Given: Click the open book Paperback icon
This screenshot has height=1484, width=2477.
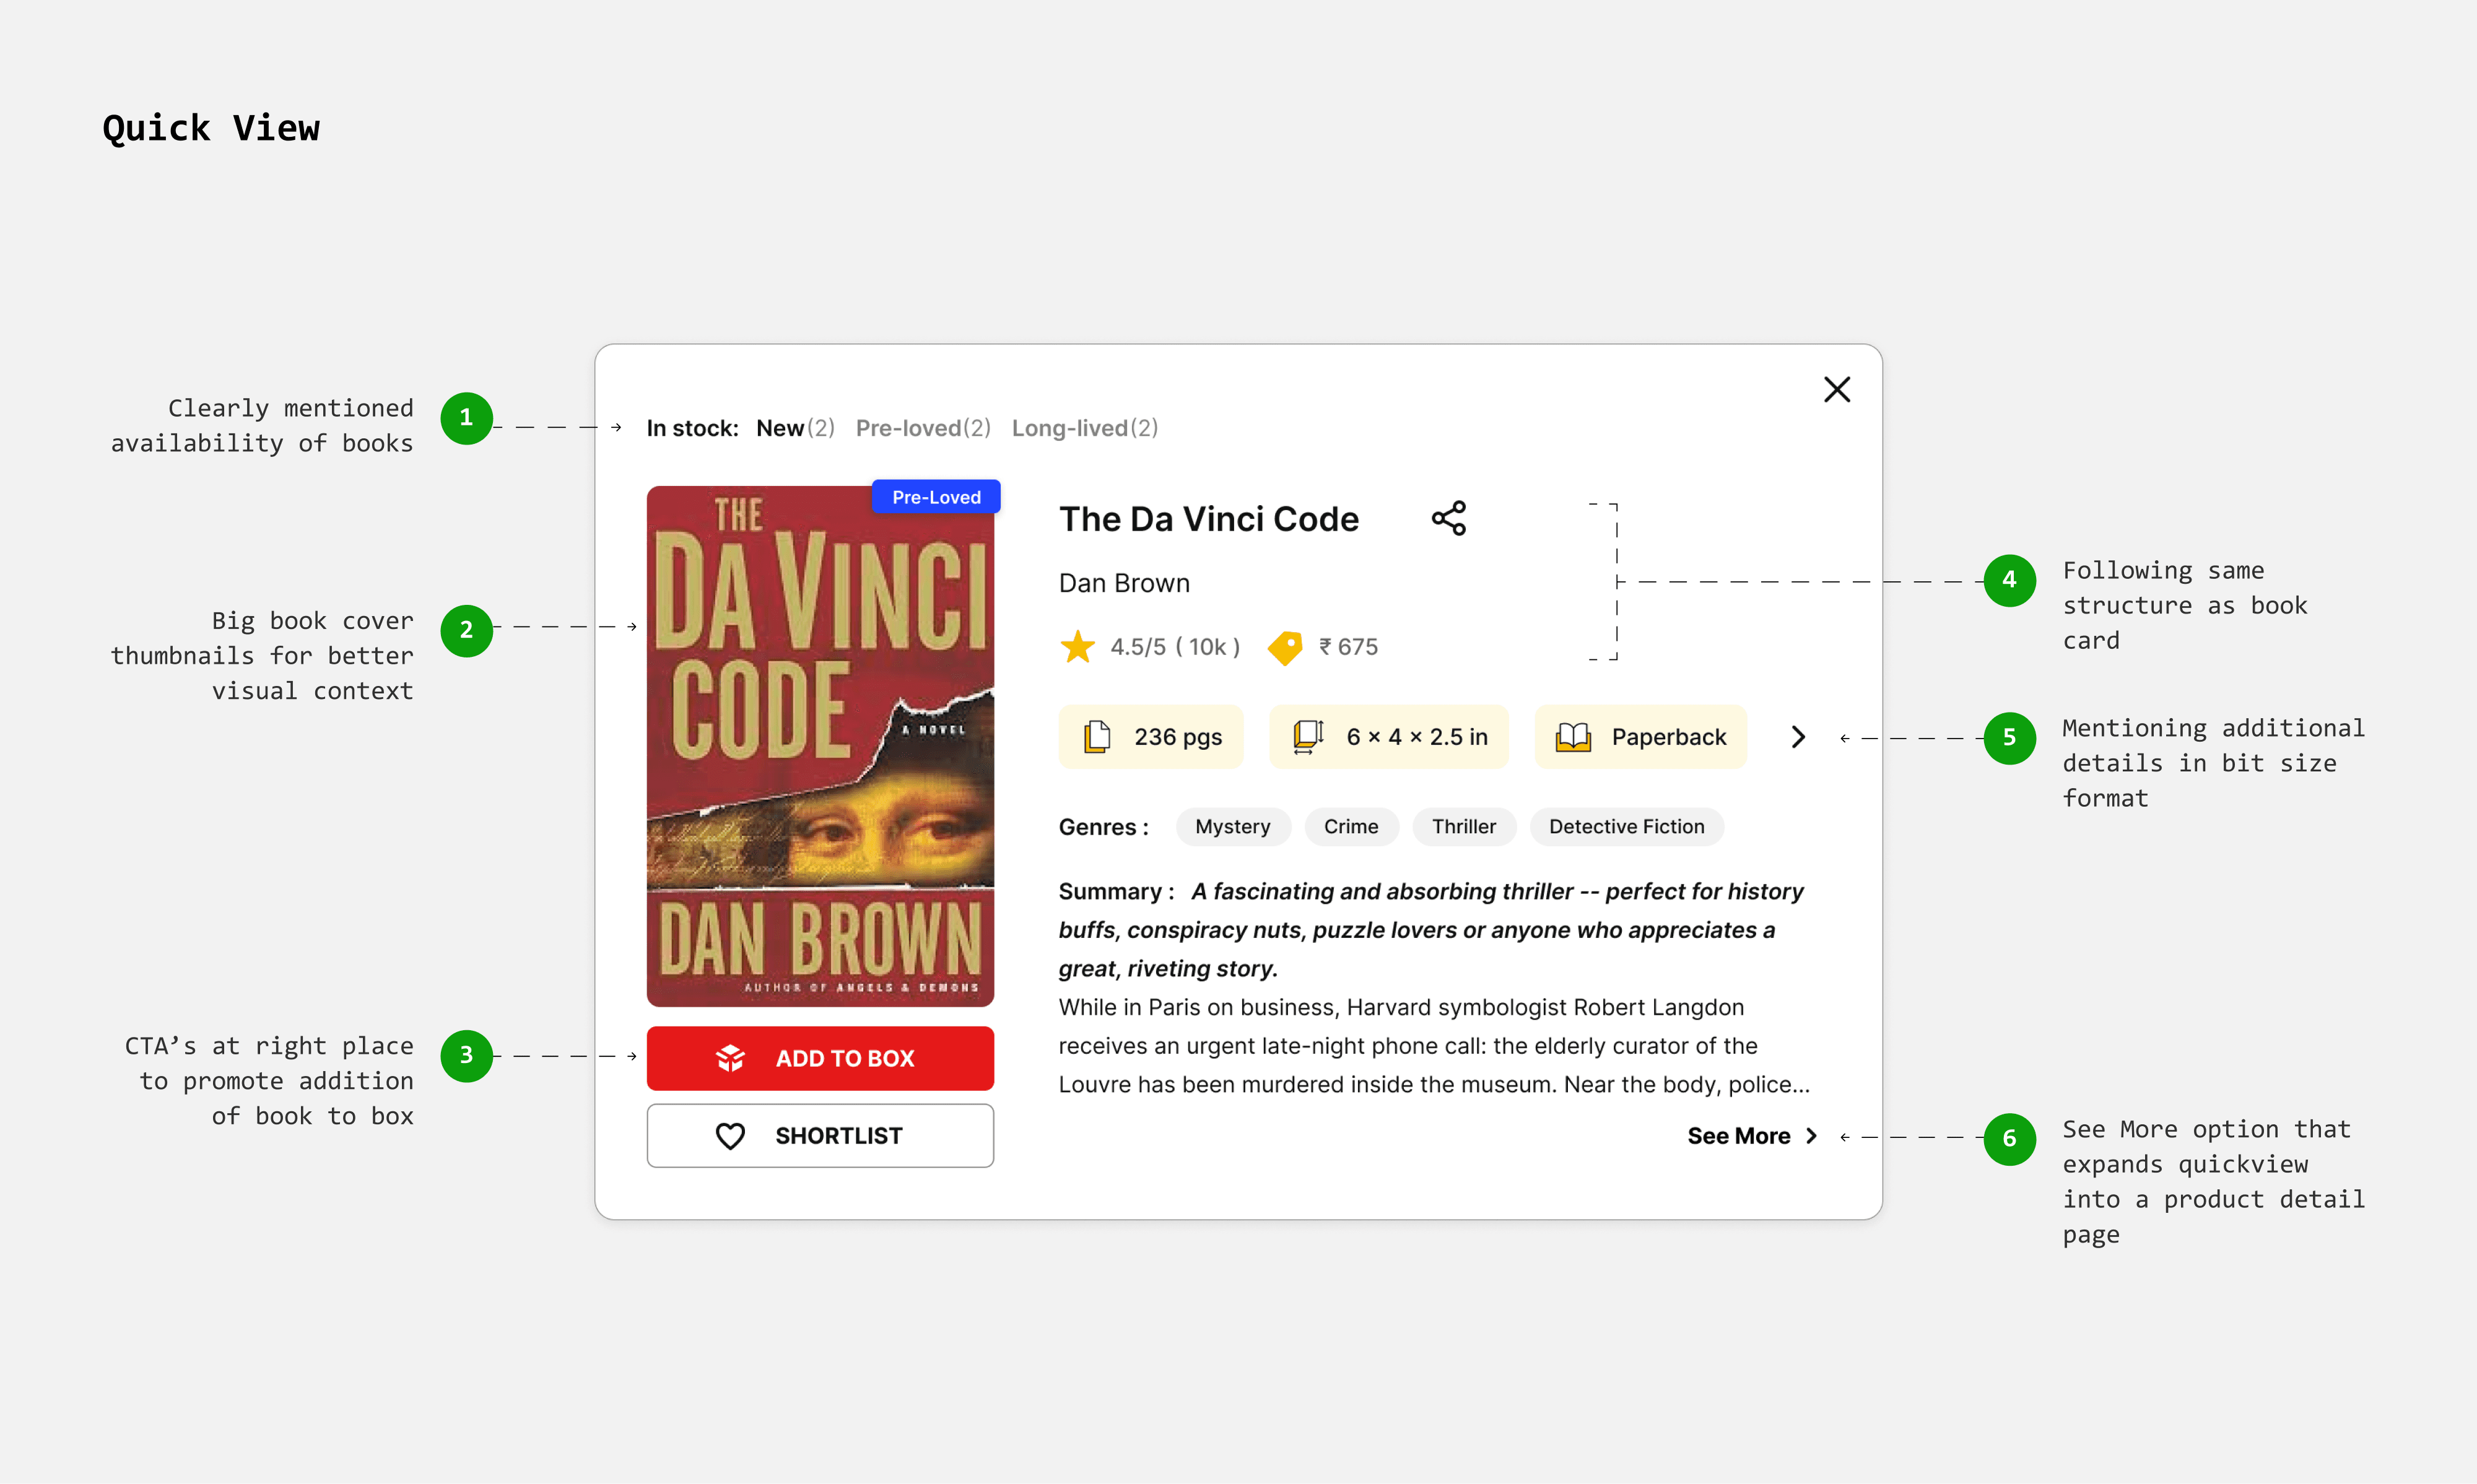Looking at the screenshot, I should (x=1573, y=737).
